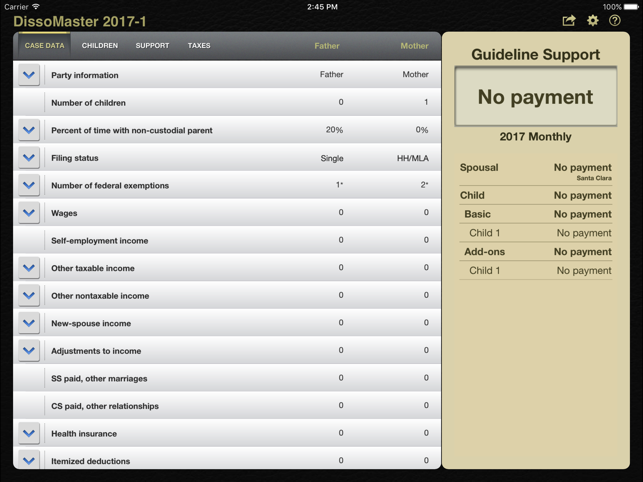The width and height of the screenshot is (643, 482).
Task: Expand Adjustments to income row
Action: (29, 350)
